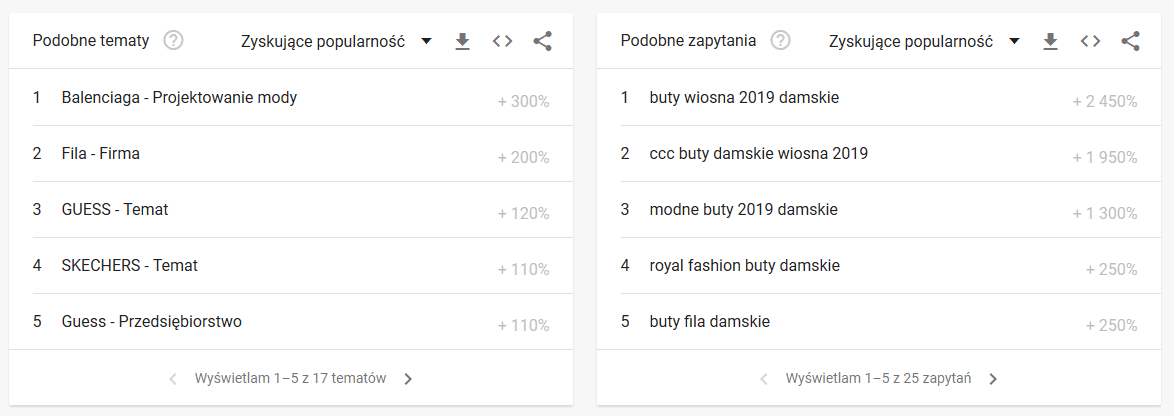1174x416 pixels.
Task: Get embed code for Podobne tematy
Action: (x=502, y=41)
